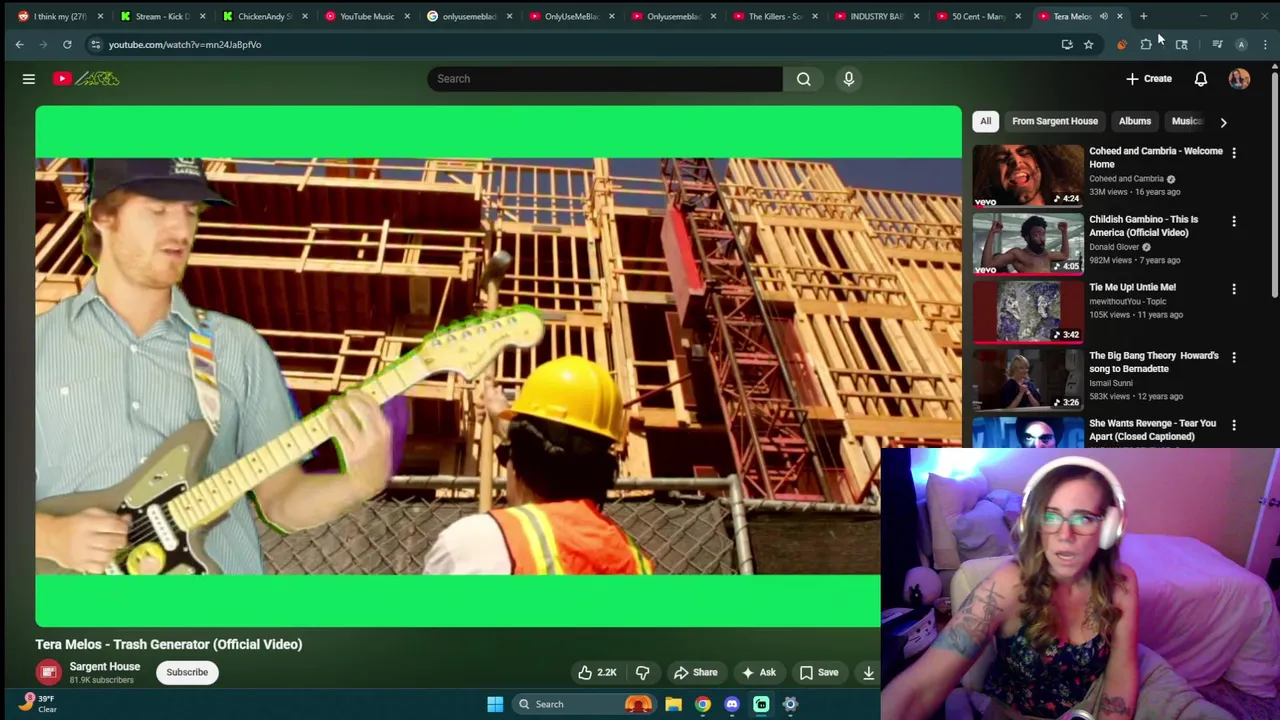
Task: Open File Explorer from the taskbar
Action: 674,704
